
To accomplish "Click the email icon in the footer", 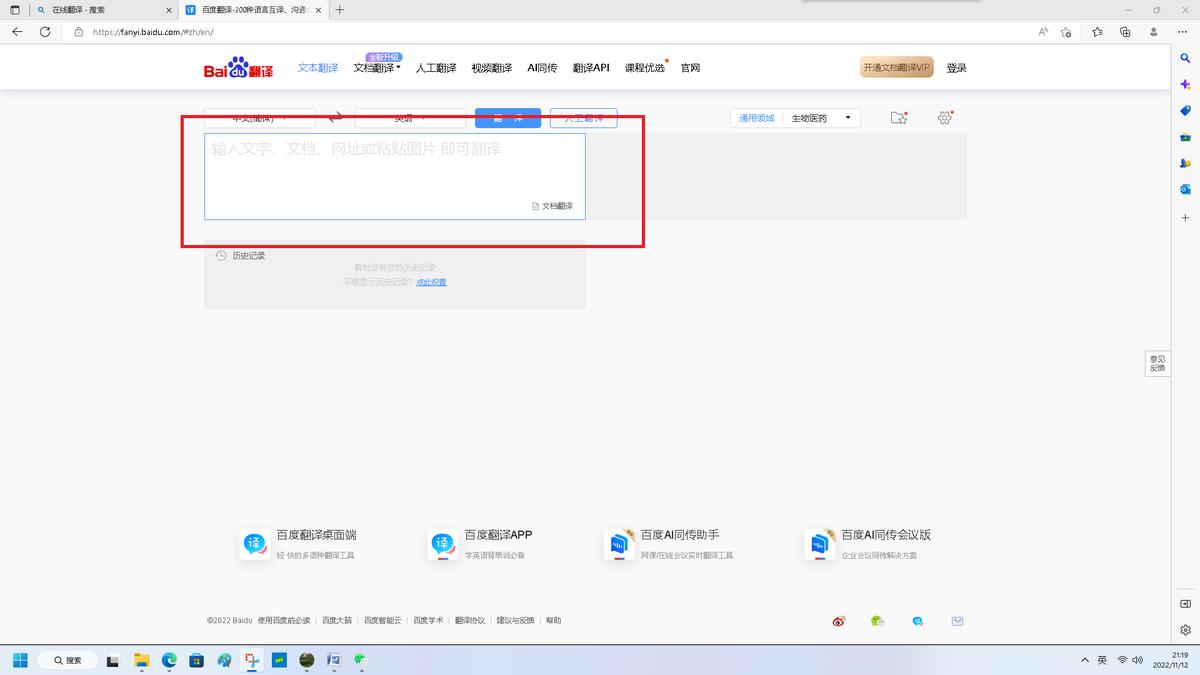I will point(957,621).
